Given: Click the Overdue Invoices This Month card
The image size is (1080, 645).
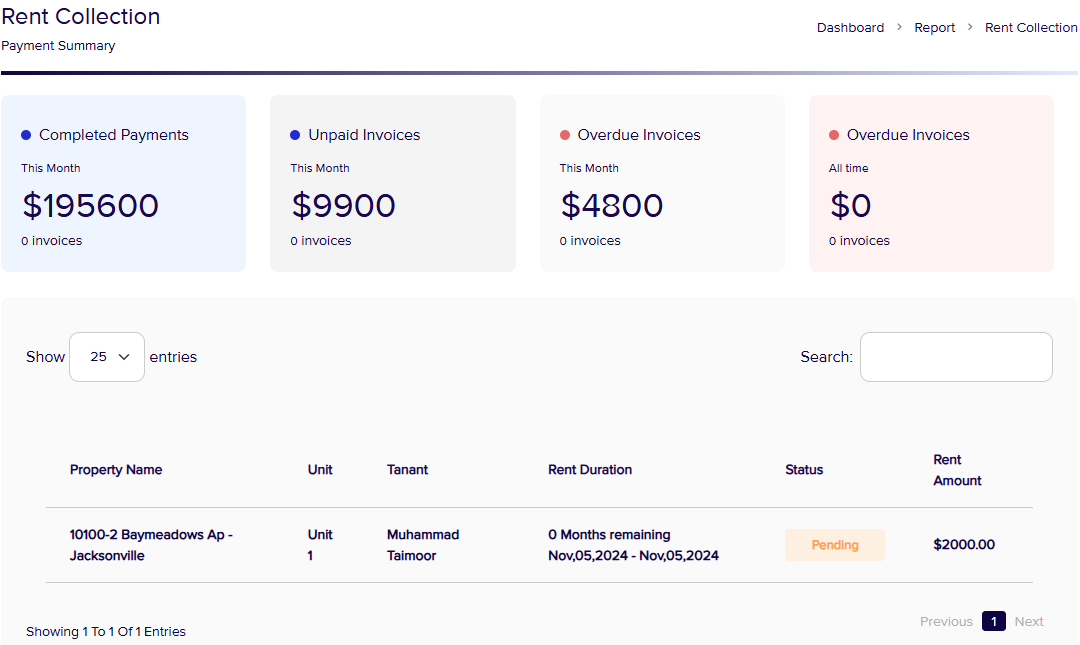Looking at the screenshot, I should [x=662, y=184].
